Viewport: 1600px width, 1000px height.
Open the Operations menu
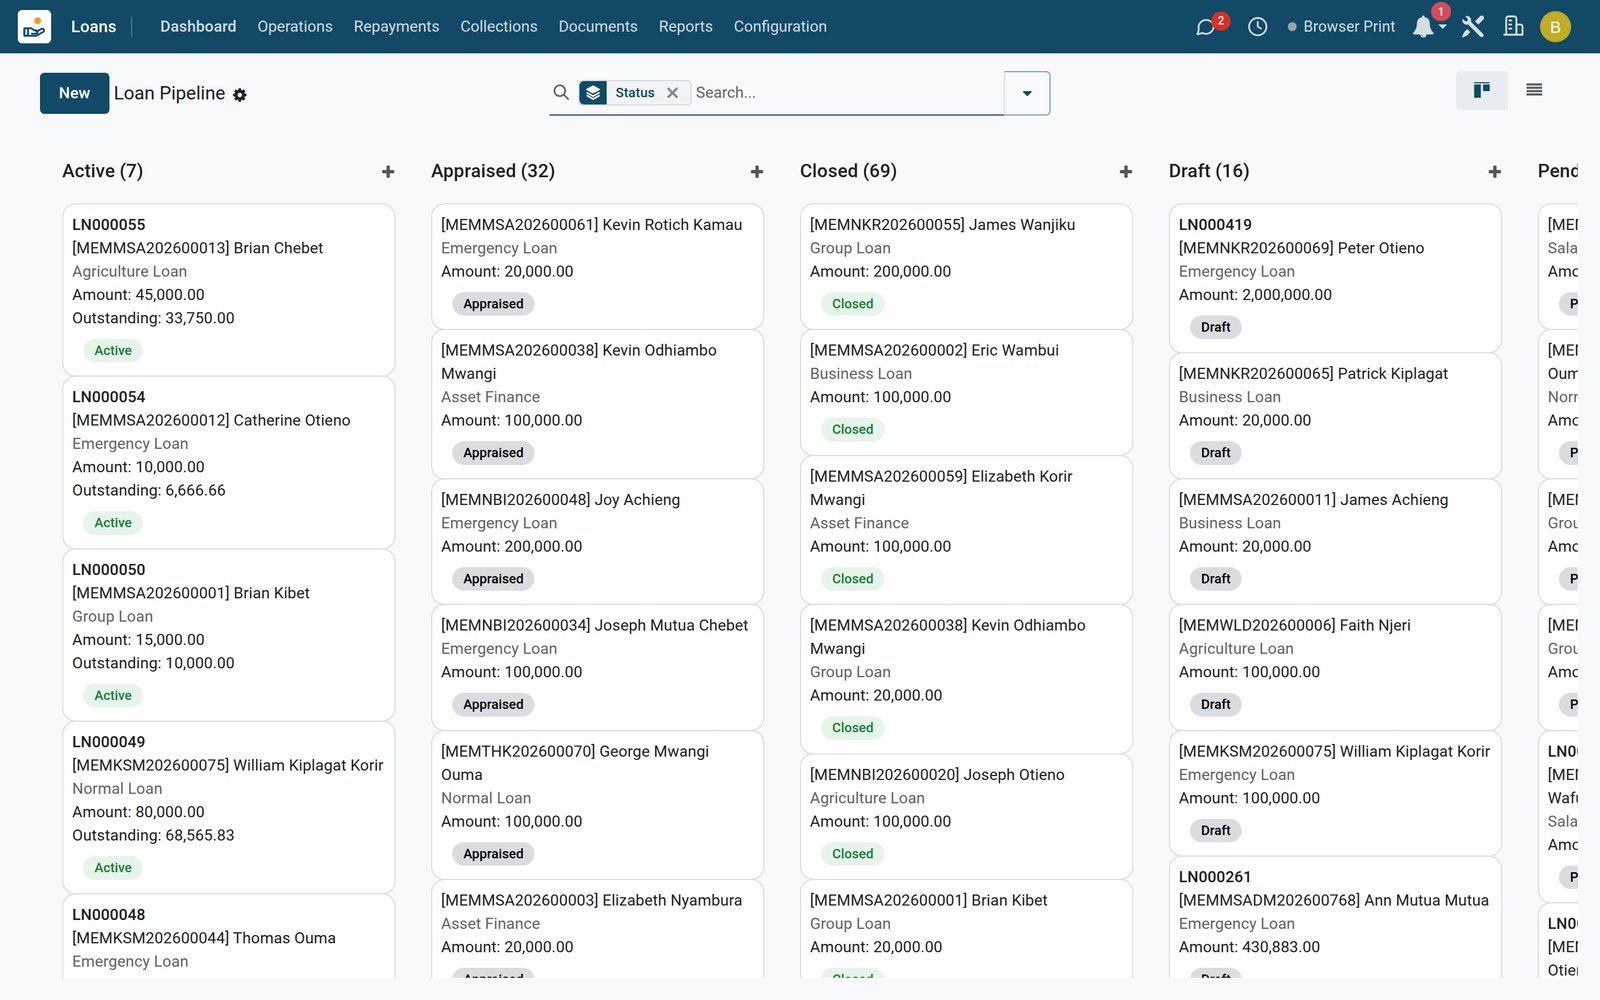click(295, 27)
